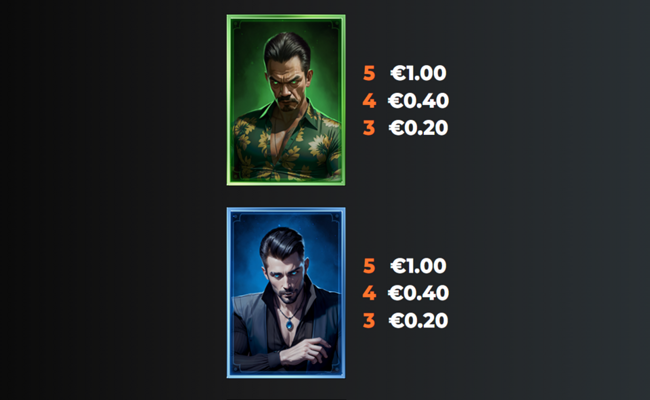Click orange 3 count beside green symbol
The image size is (650, 400).
(369, 128)
